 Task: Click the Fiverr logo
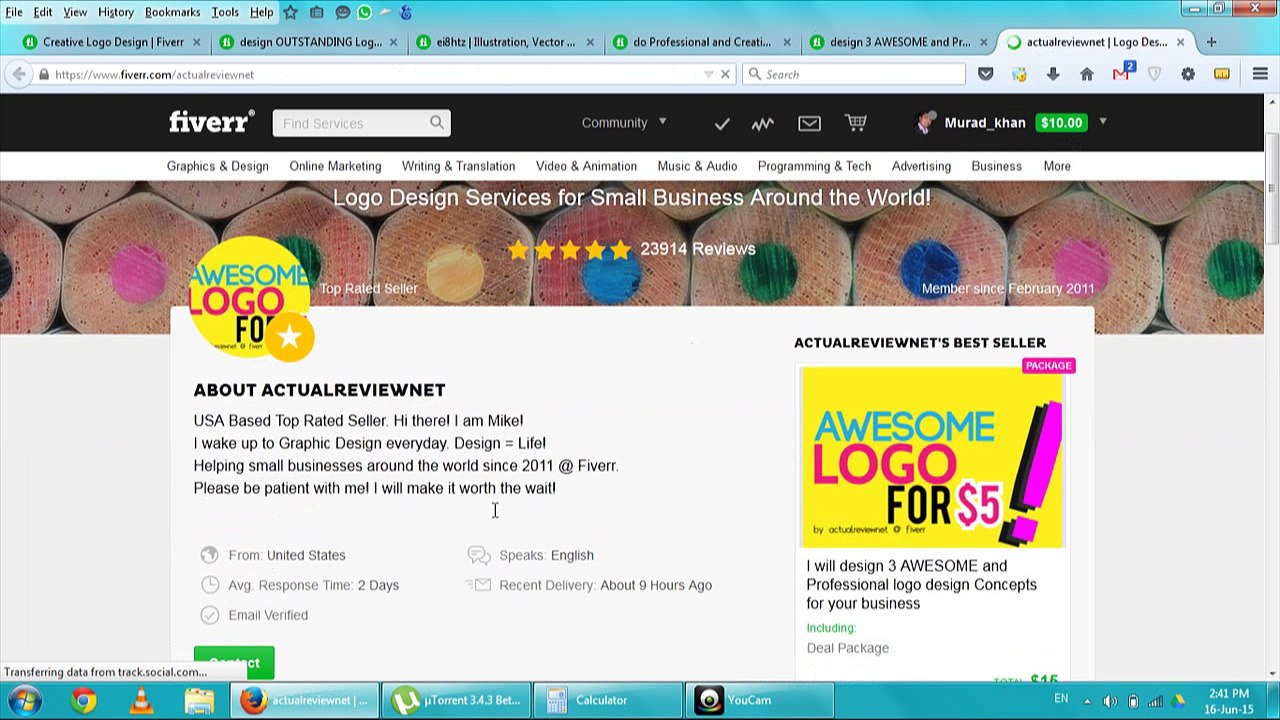point(211,122)
